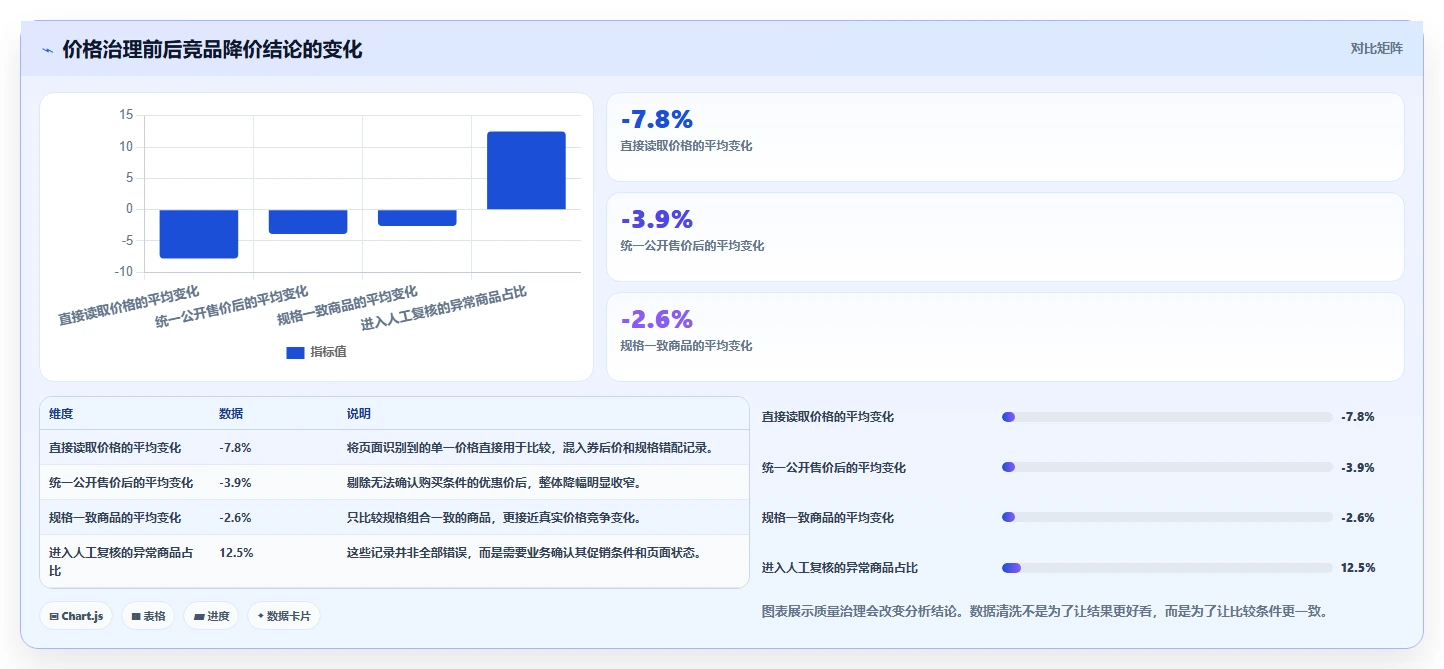Click the progress list label 统一公开售价后的平均变化

[834, 467]
